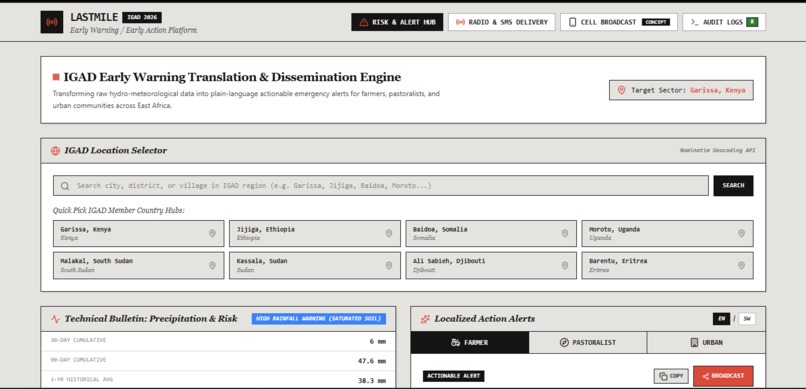Select the Kassala, Sudan quick pick
This screenshot has width=806, height=389.
click(x=315, y=265)
